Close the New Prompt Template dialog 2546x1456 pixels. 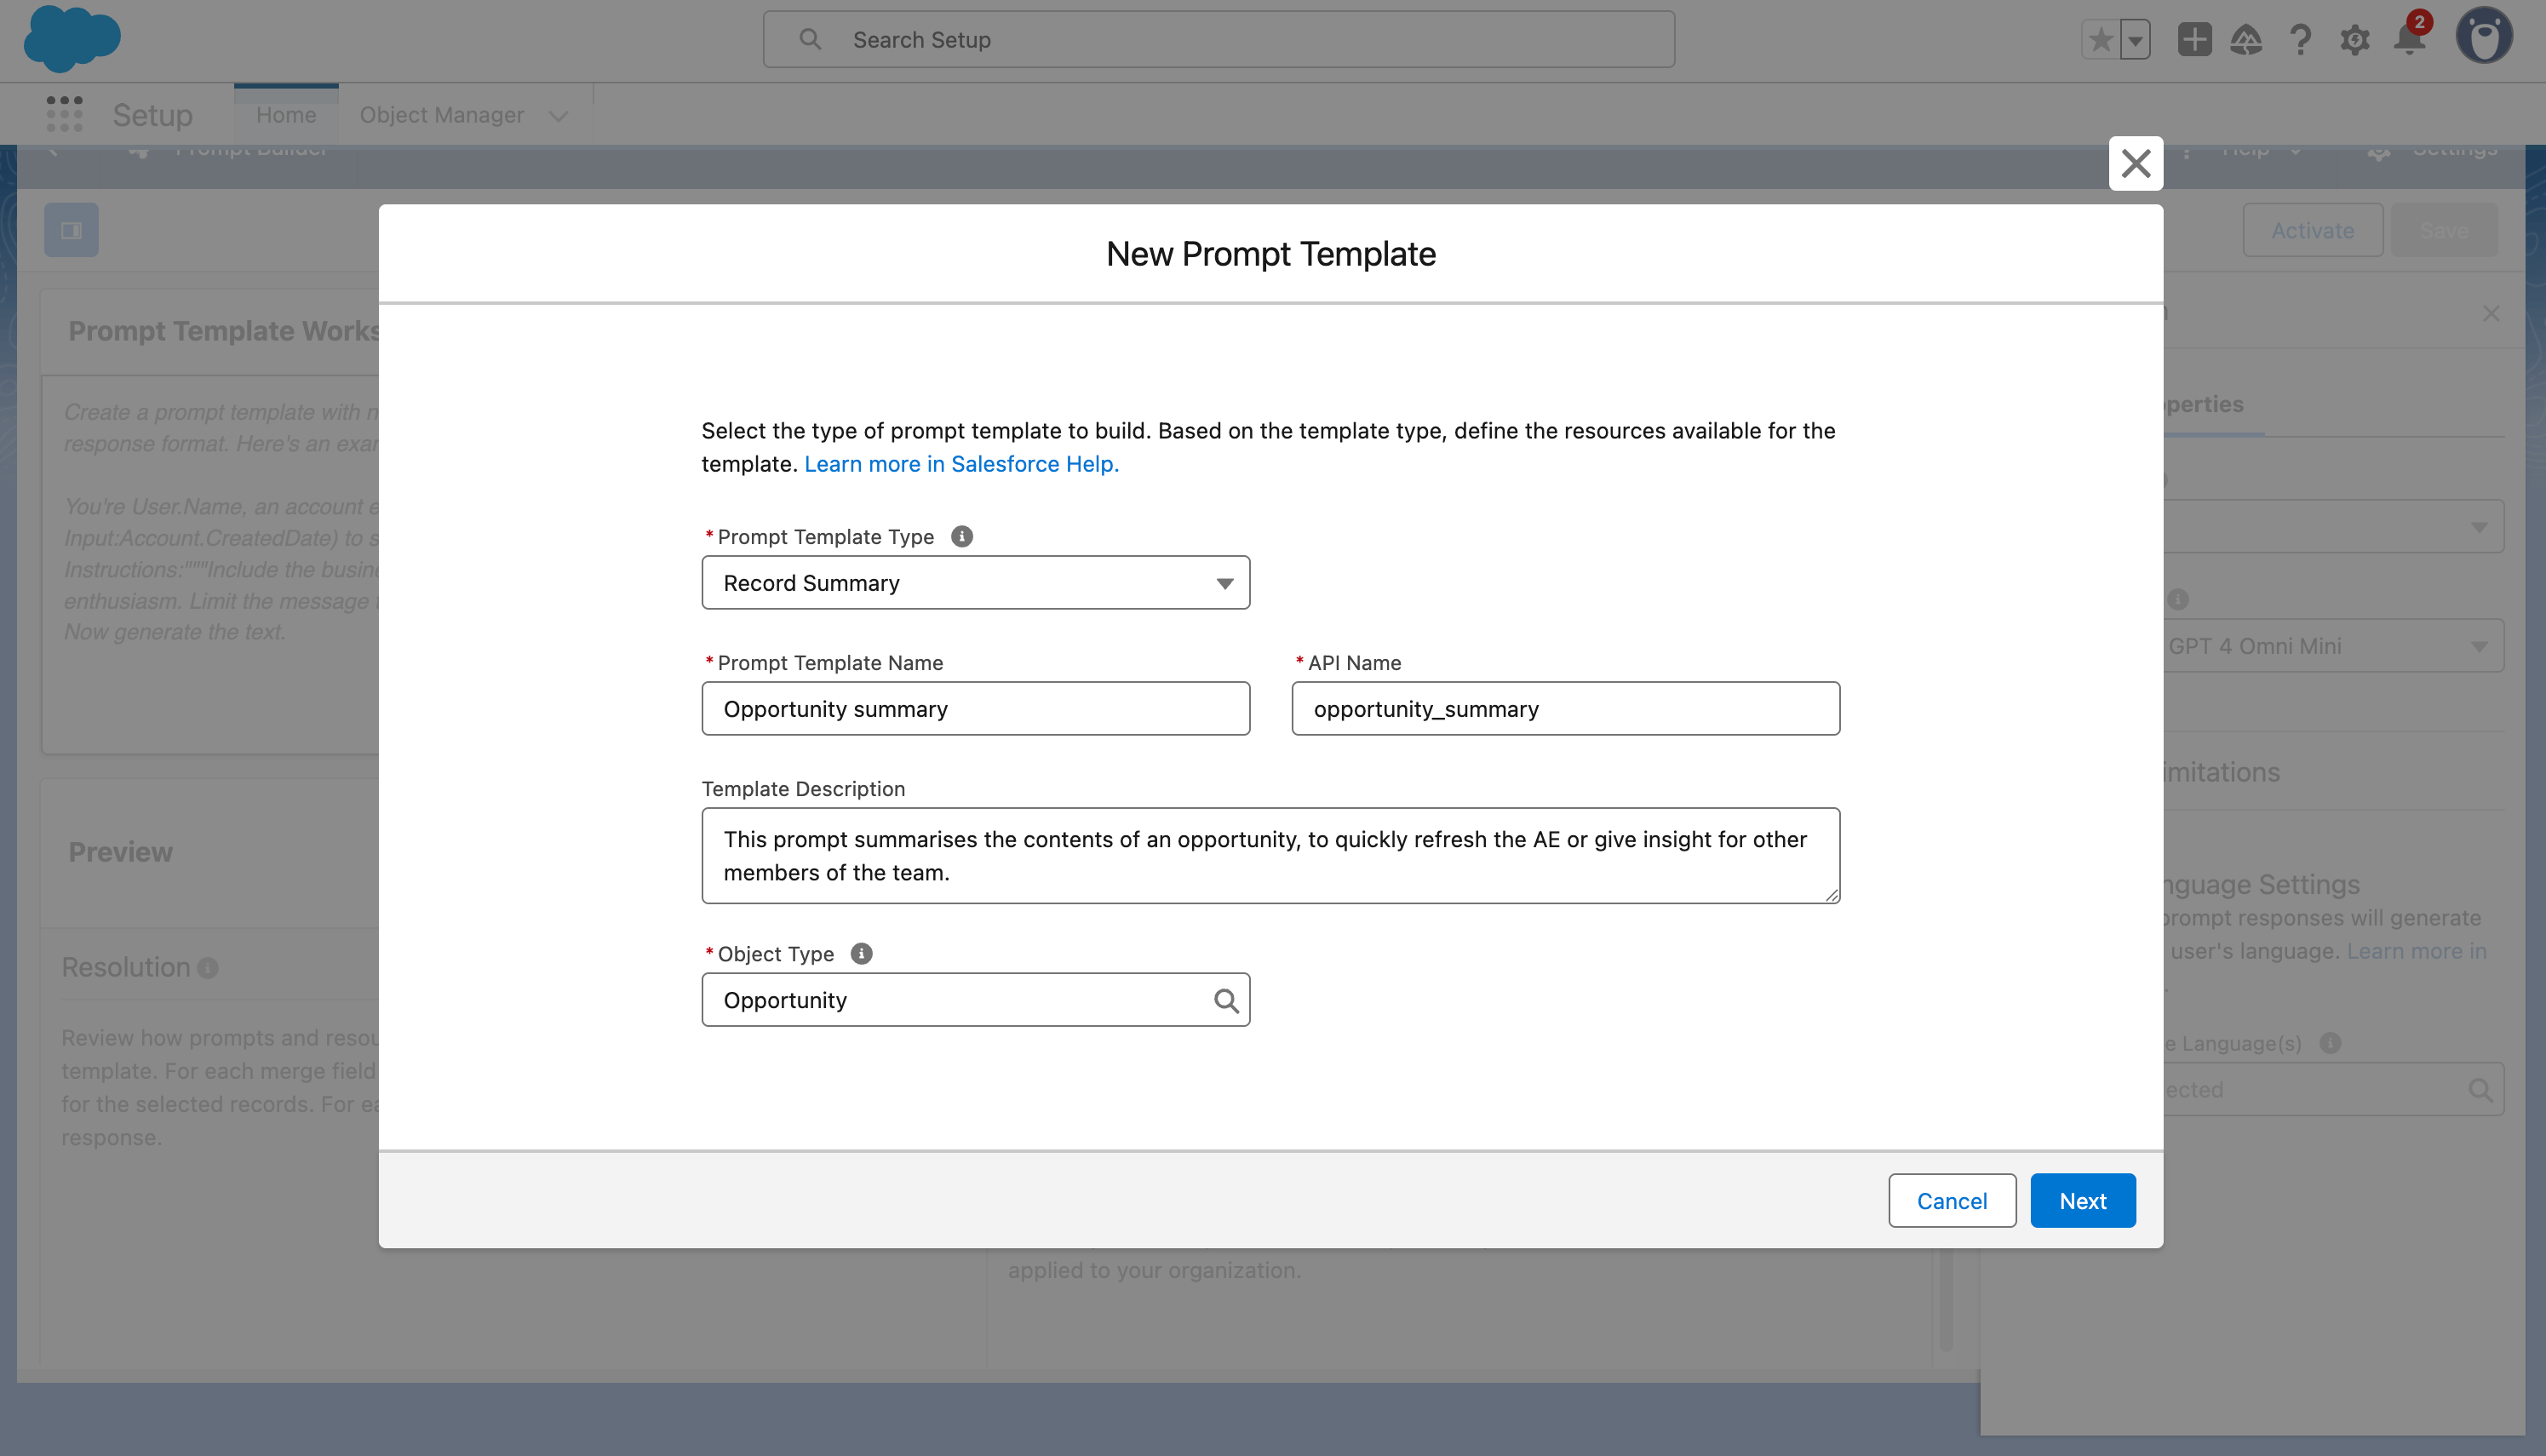point(2135,163)
